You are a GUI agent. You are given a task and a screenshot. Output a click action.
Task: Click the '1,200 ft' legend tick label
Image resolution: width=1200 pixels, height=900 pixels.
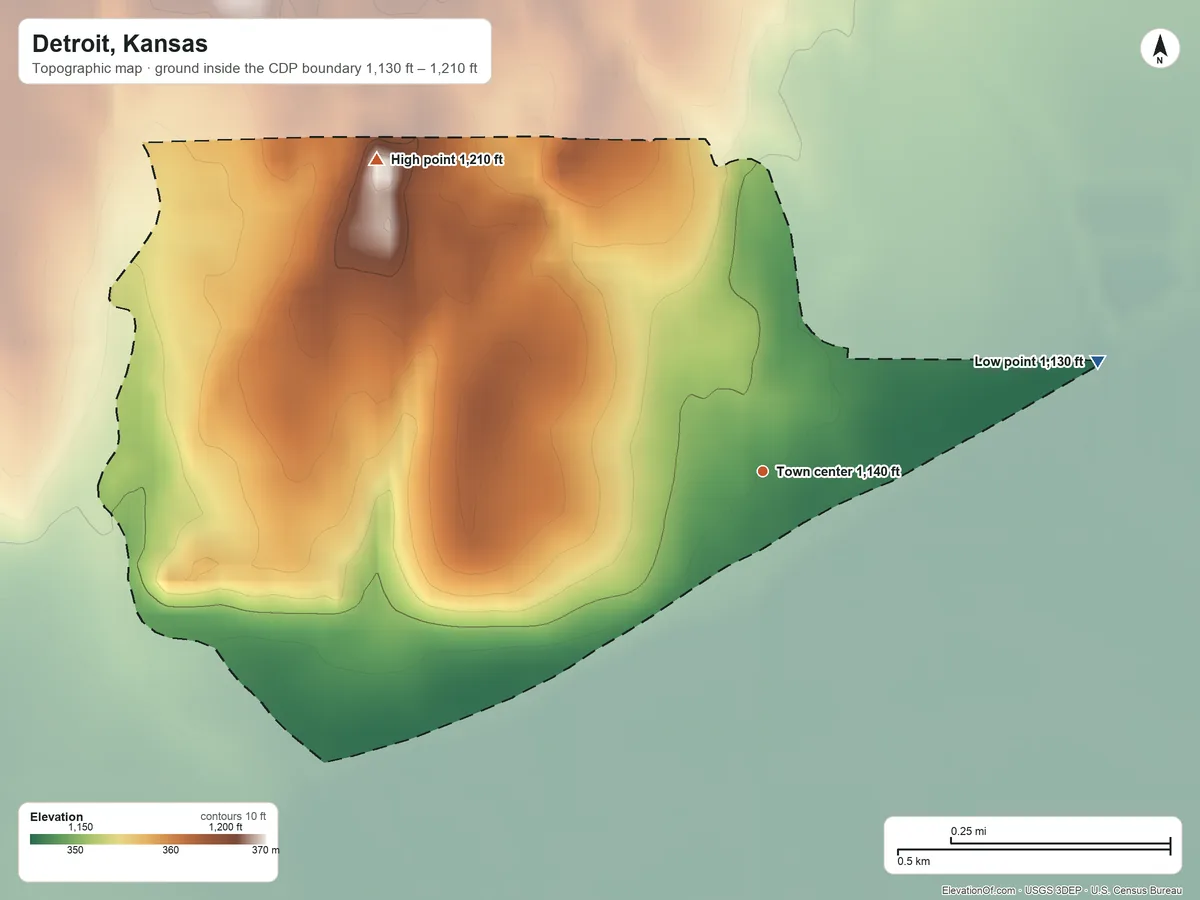pyautogui.click(x=225, y=827)
